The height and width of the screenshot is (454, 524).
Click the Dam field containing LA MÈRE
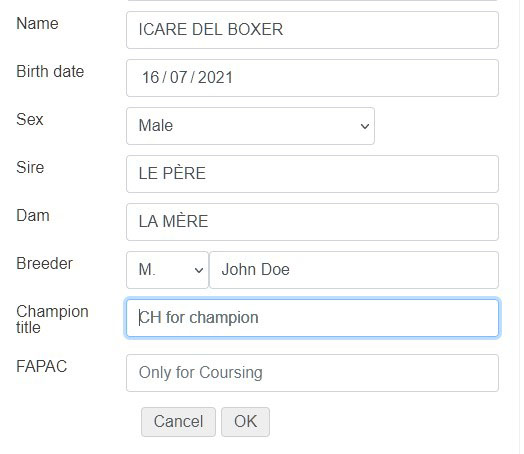[x=312, y=222]
